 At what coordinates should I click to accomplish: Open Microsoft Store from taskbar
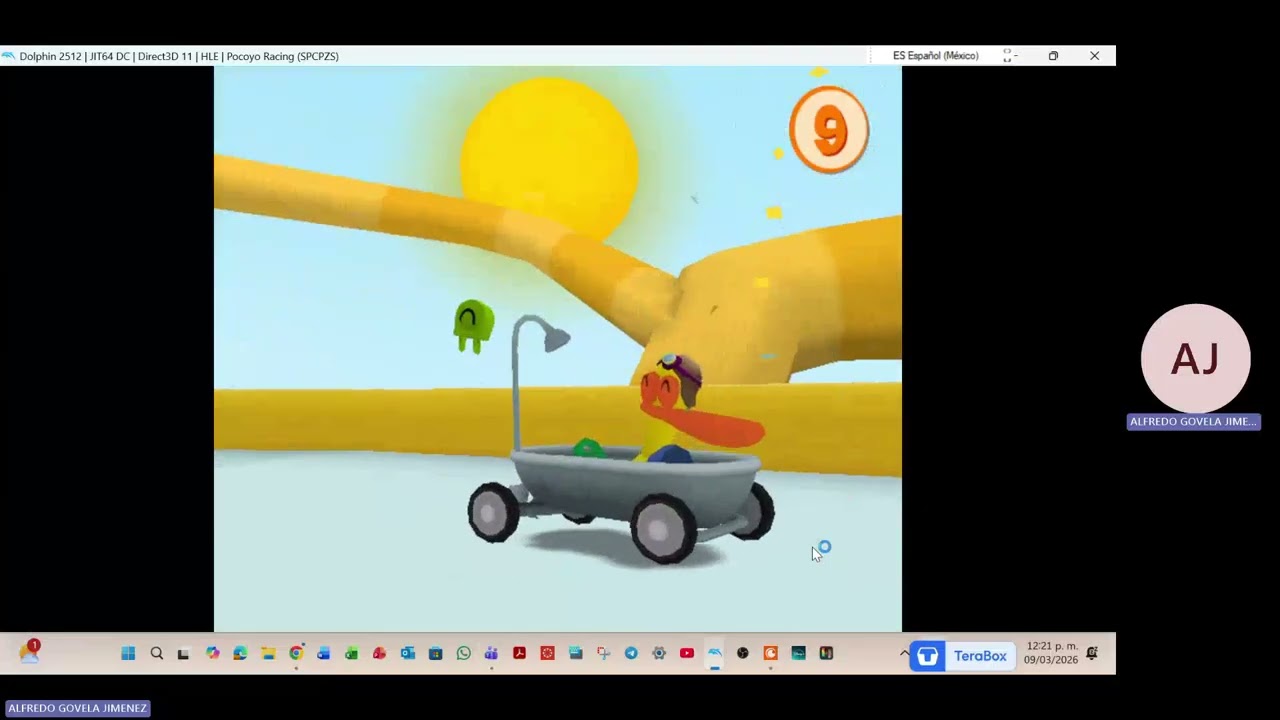click(x=435, y=653)
